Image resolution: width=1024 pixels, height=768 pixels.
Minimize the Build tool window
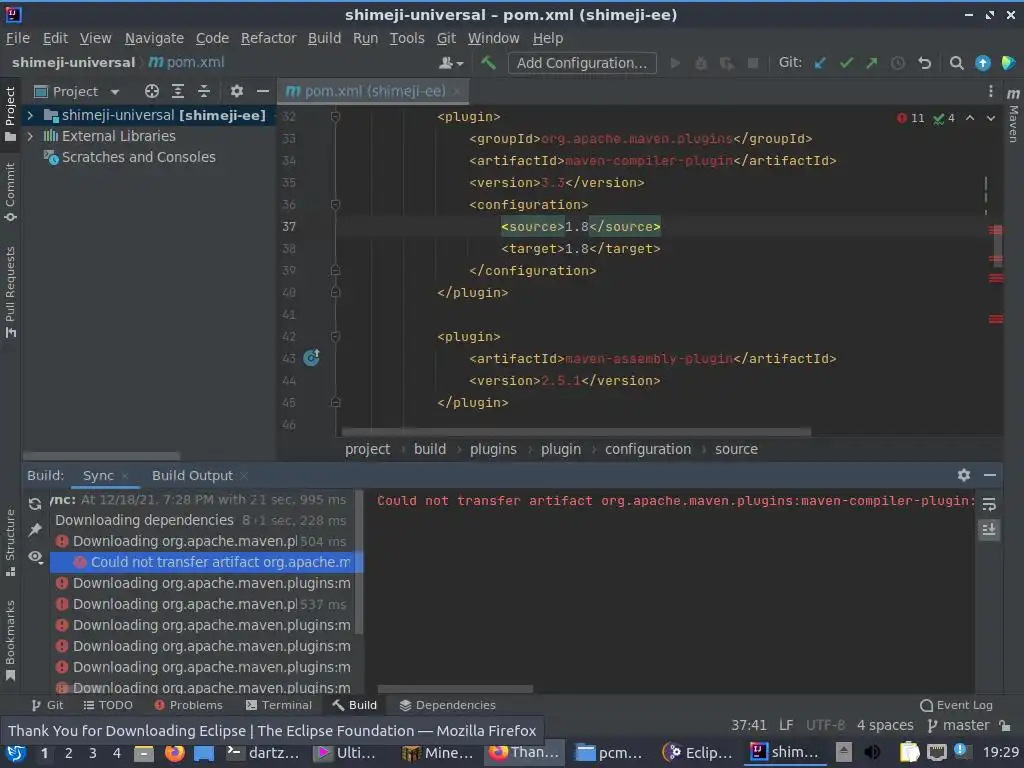tap(989, 475)
